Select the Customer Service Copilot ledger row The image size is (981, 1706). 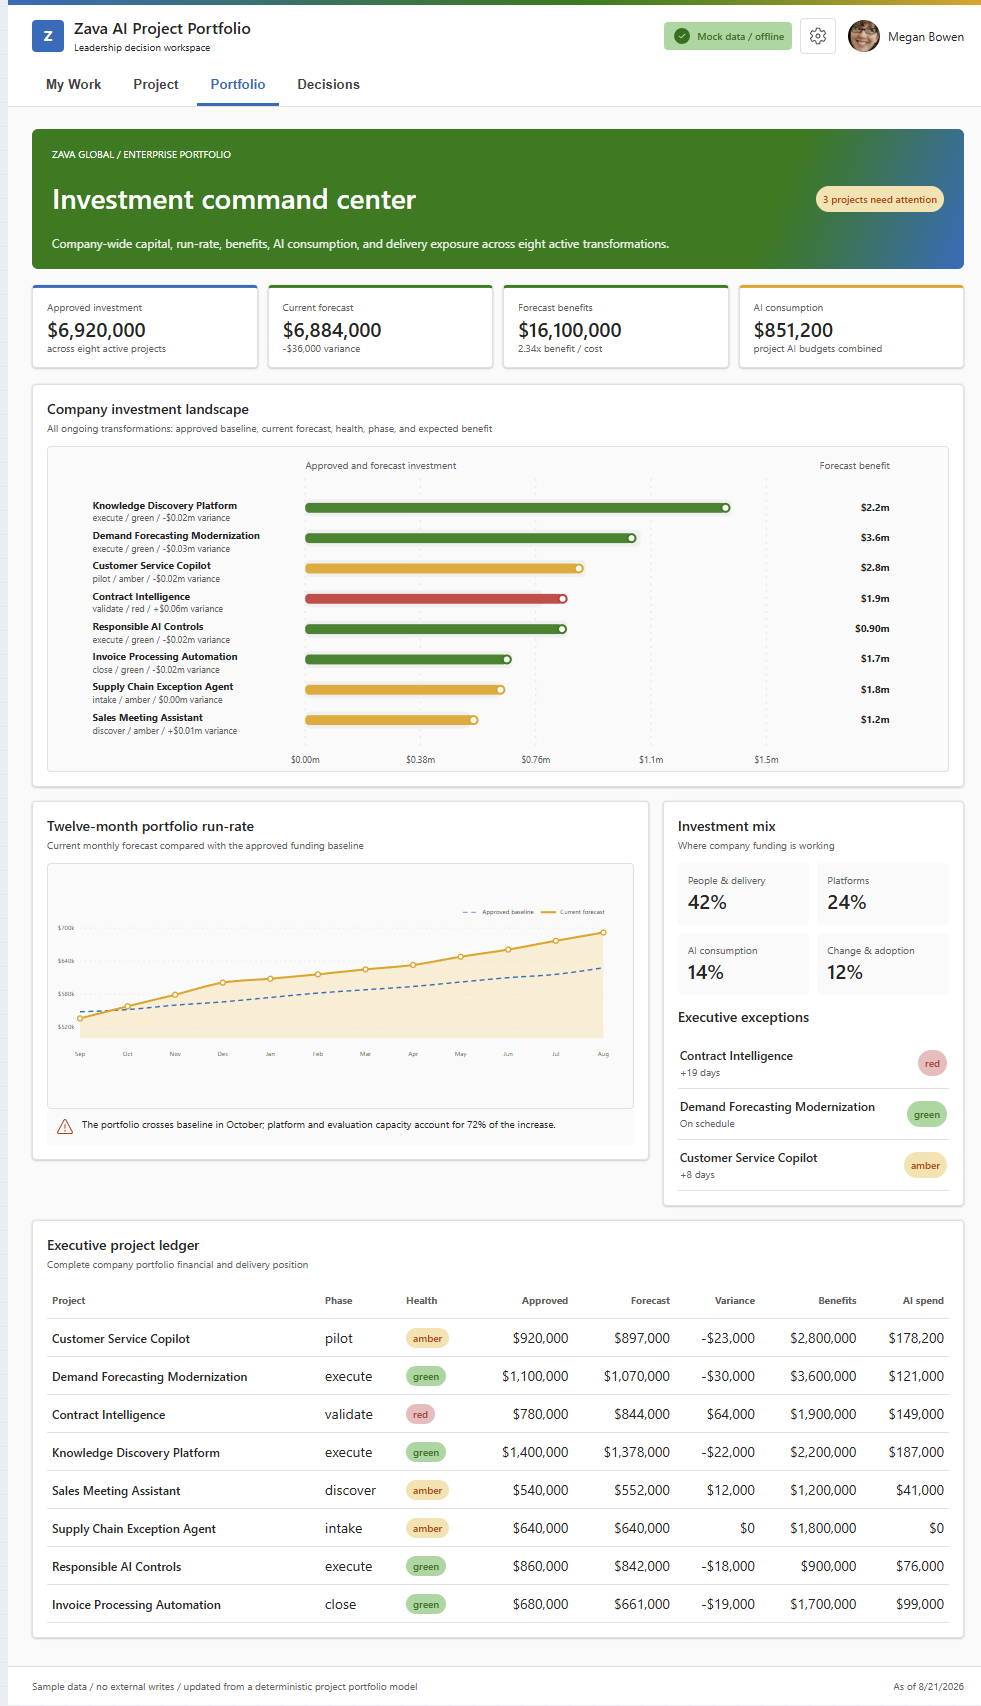[498, 1338]
